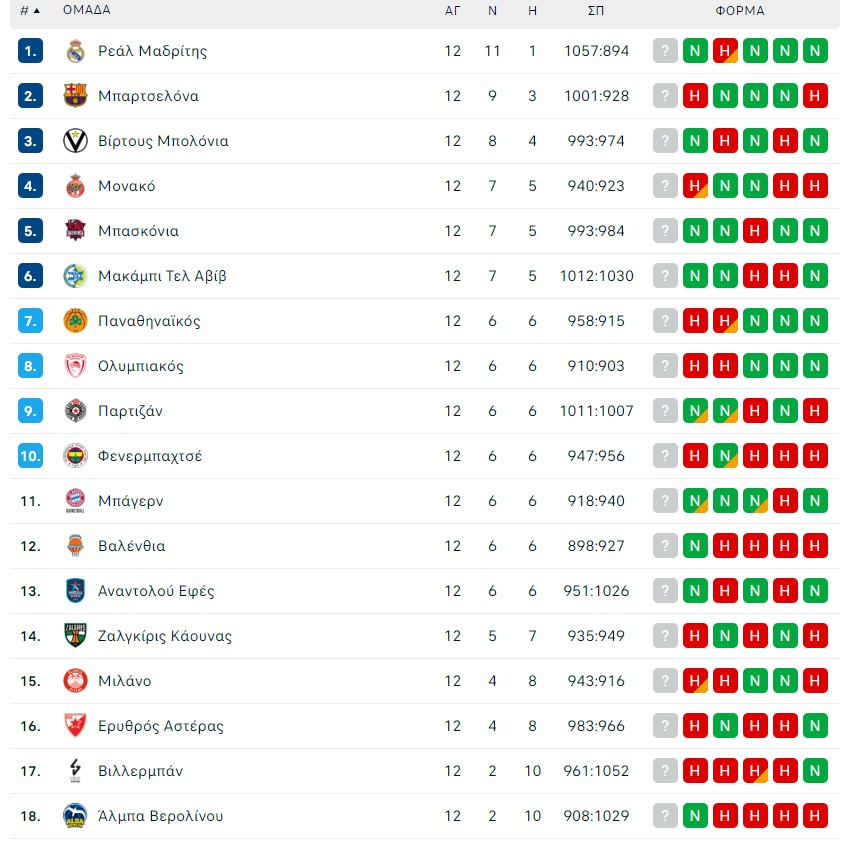The width and height of the screenshot is (848, 846).
Task: Click the Real Madrid team logo
Action: pos(75,51)
